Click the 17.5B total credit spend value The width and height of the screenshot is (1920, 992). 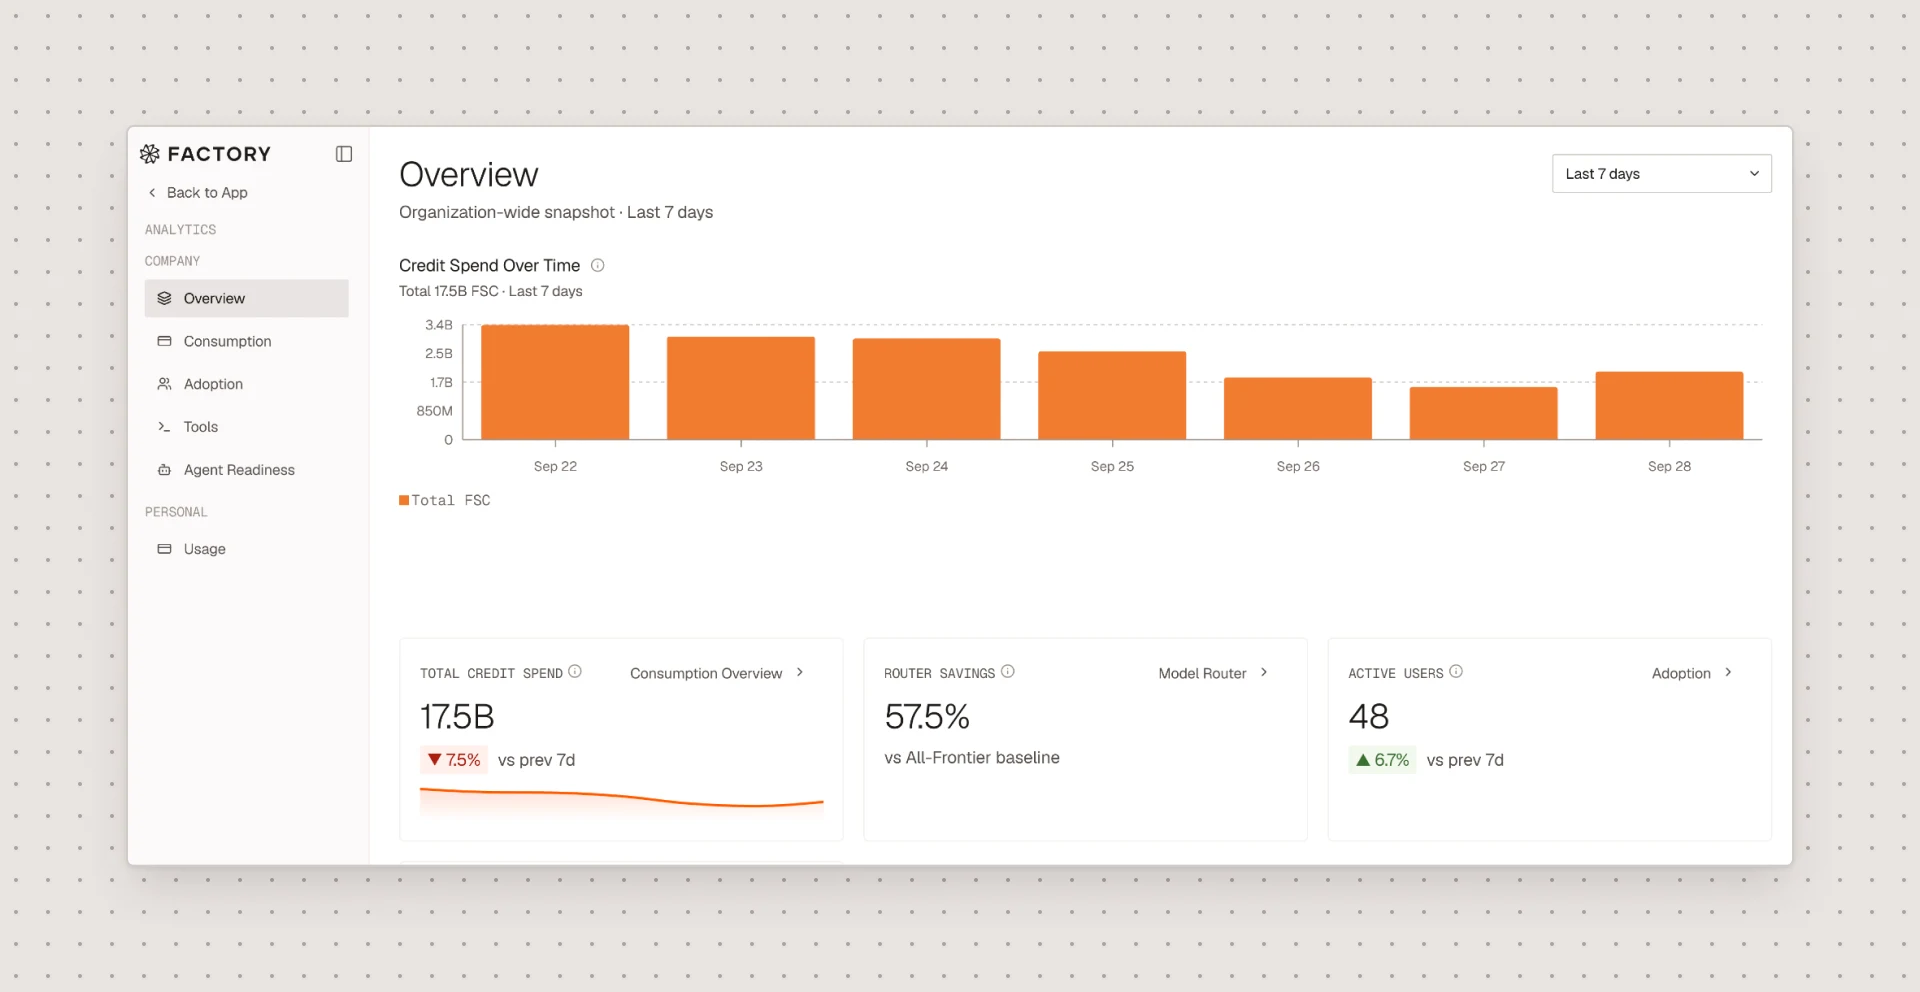click(457, 717)
